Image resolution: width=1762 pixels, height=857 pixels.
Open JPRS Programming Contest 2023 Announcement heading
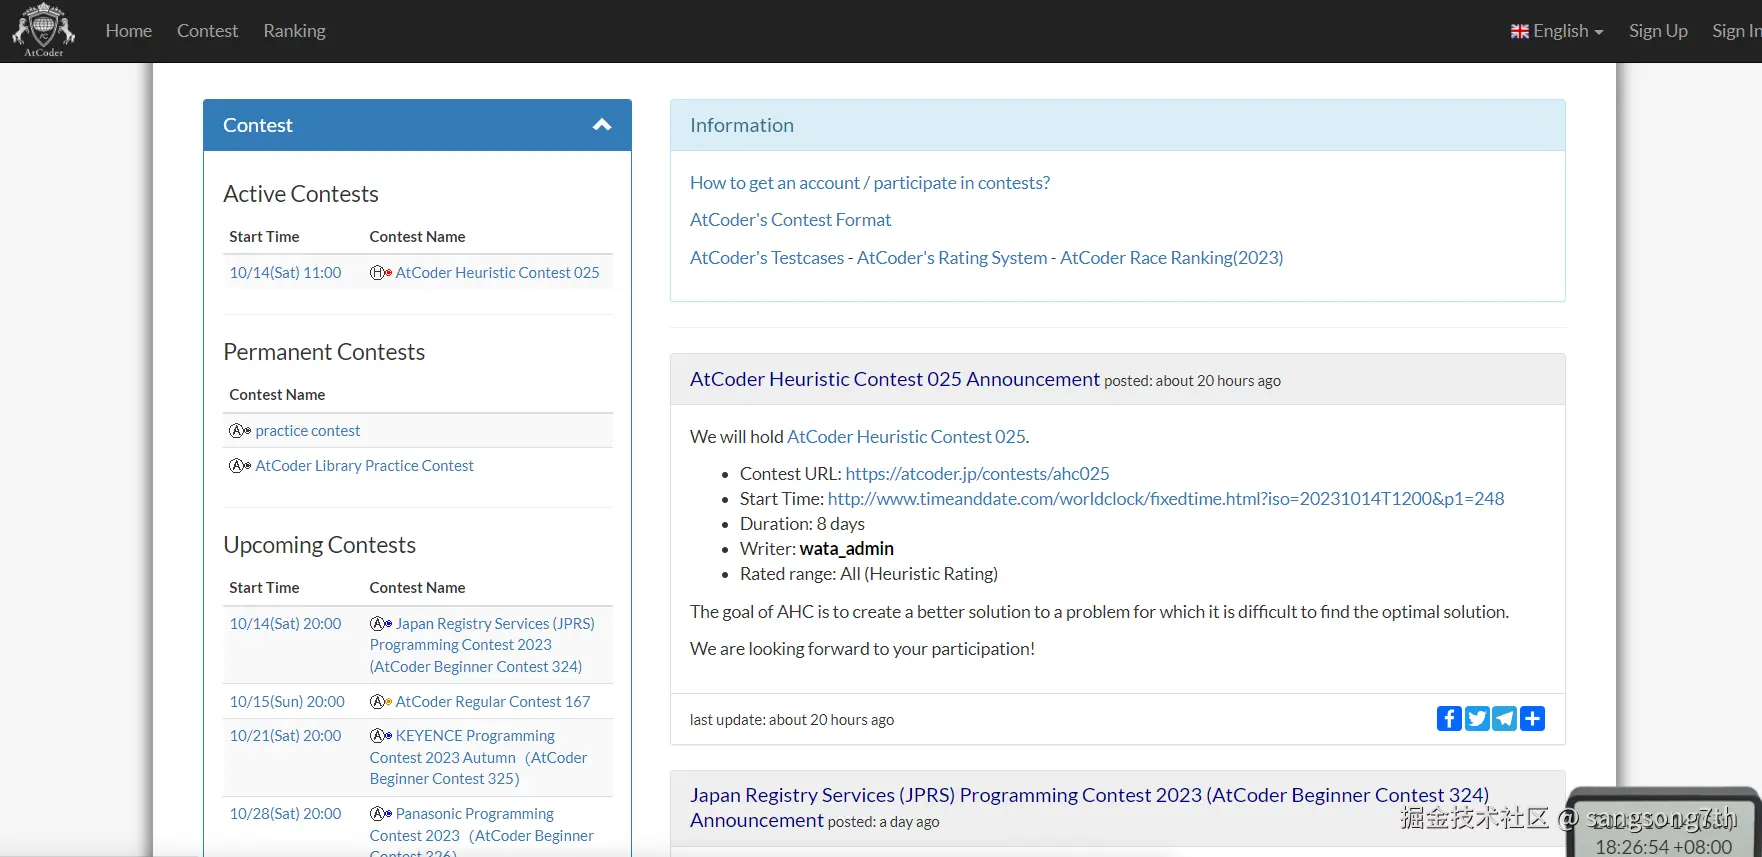point(1089,807)
